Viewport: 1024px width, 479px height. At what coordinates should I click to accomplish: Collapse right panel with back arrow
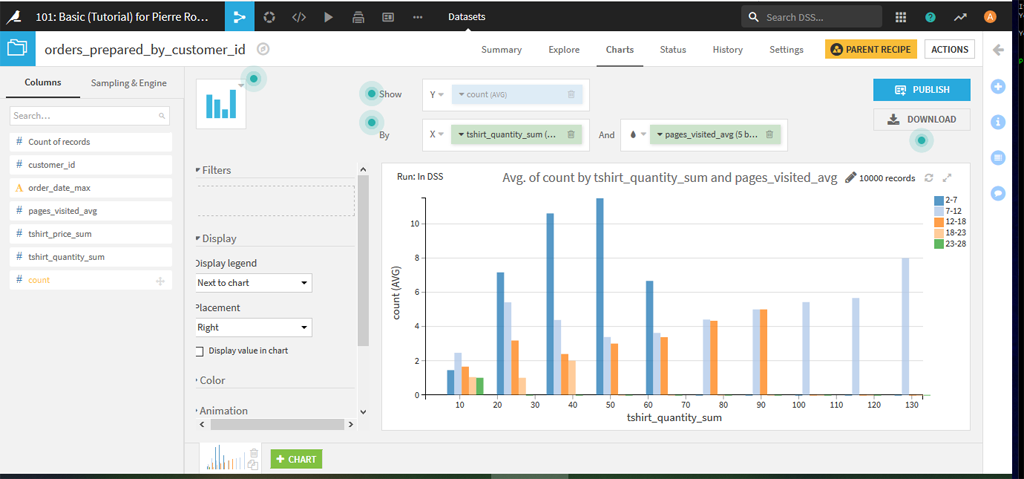[997, 50]
